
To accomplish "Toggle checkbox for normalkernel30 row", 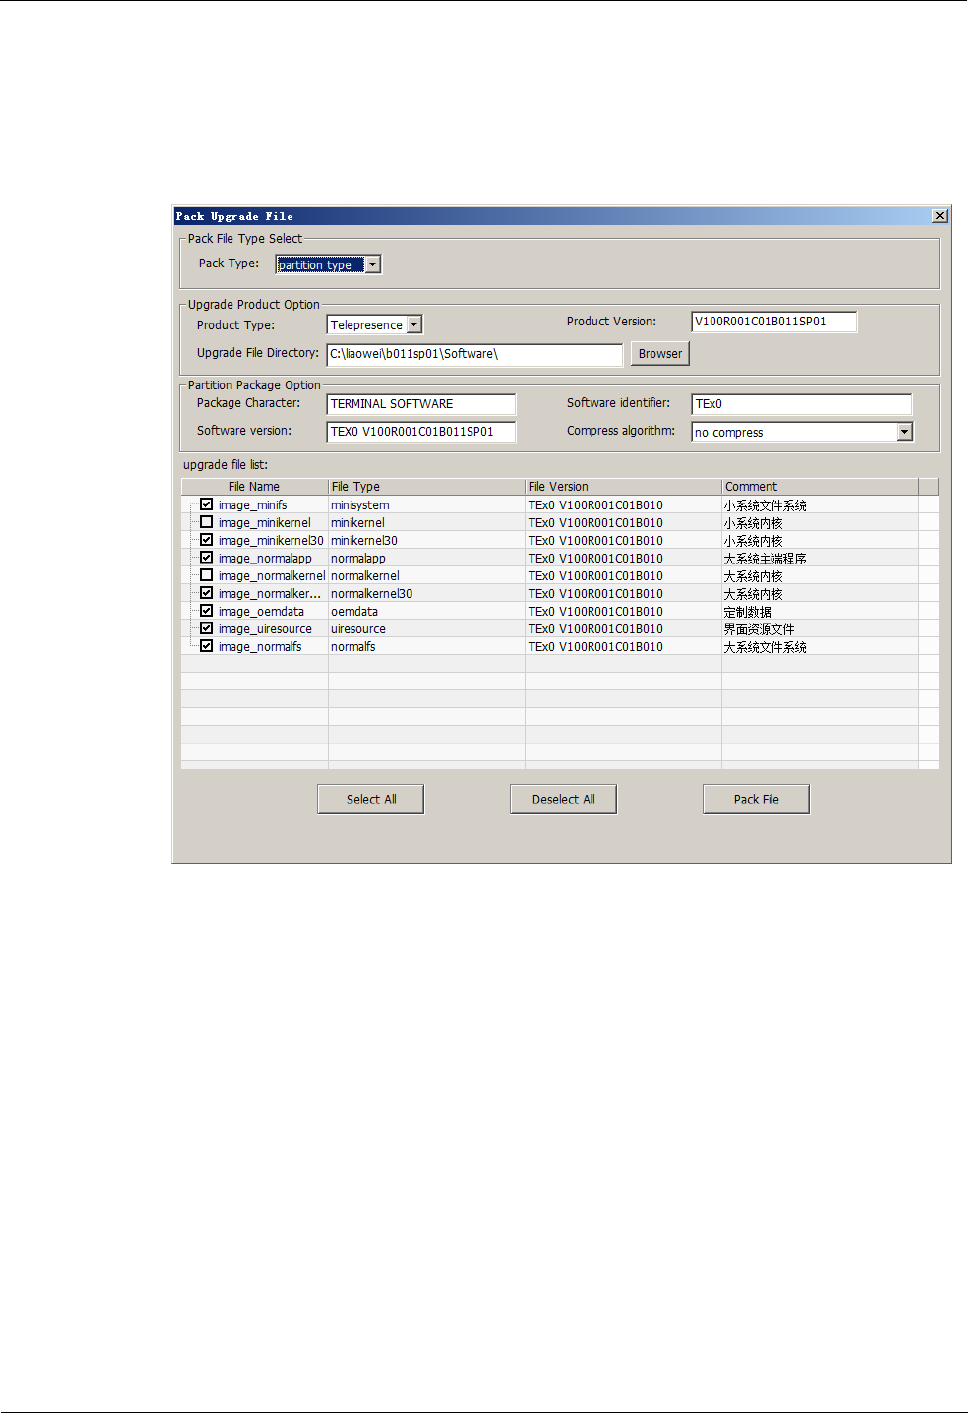I will pos(206,593).
